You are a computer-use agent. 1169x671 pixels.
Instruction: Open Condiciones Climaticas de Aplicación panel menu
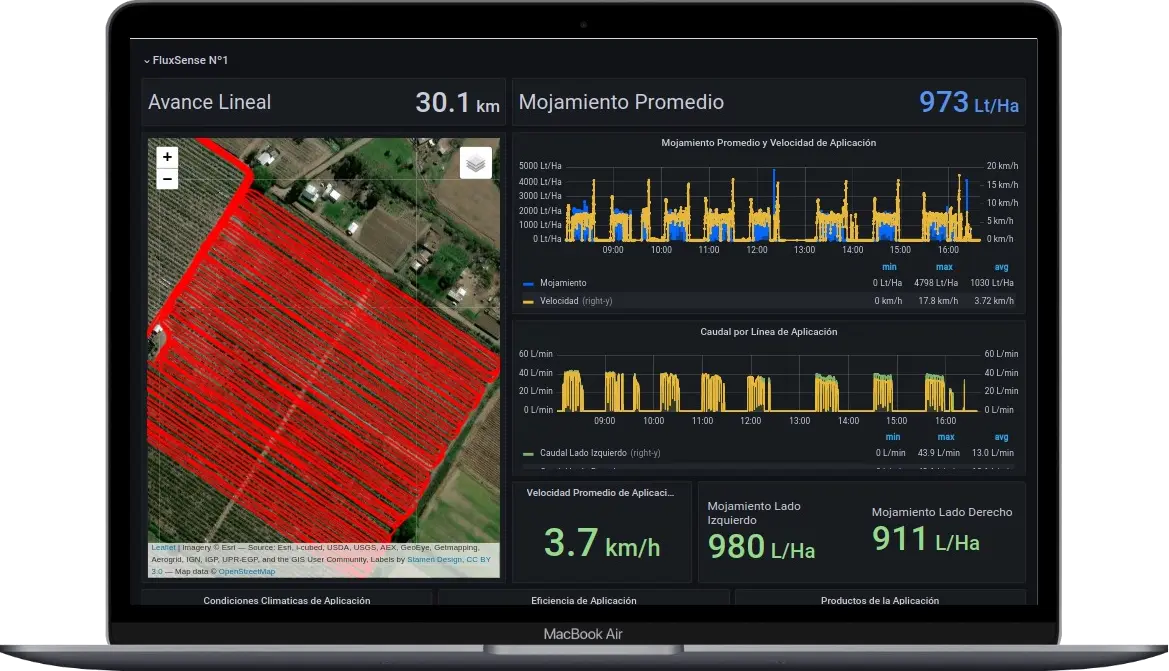tap(287, 600)
